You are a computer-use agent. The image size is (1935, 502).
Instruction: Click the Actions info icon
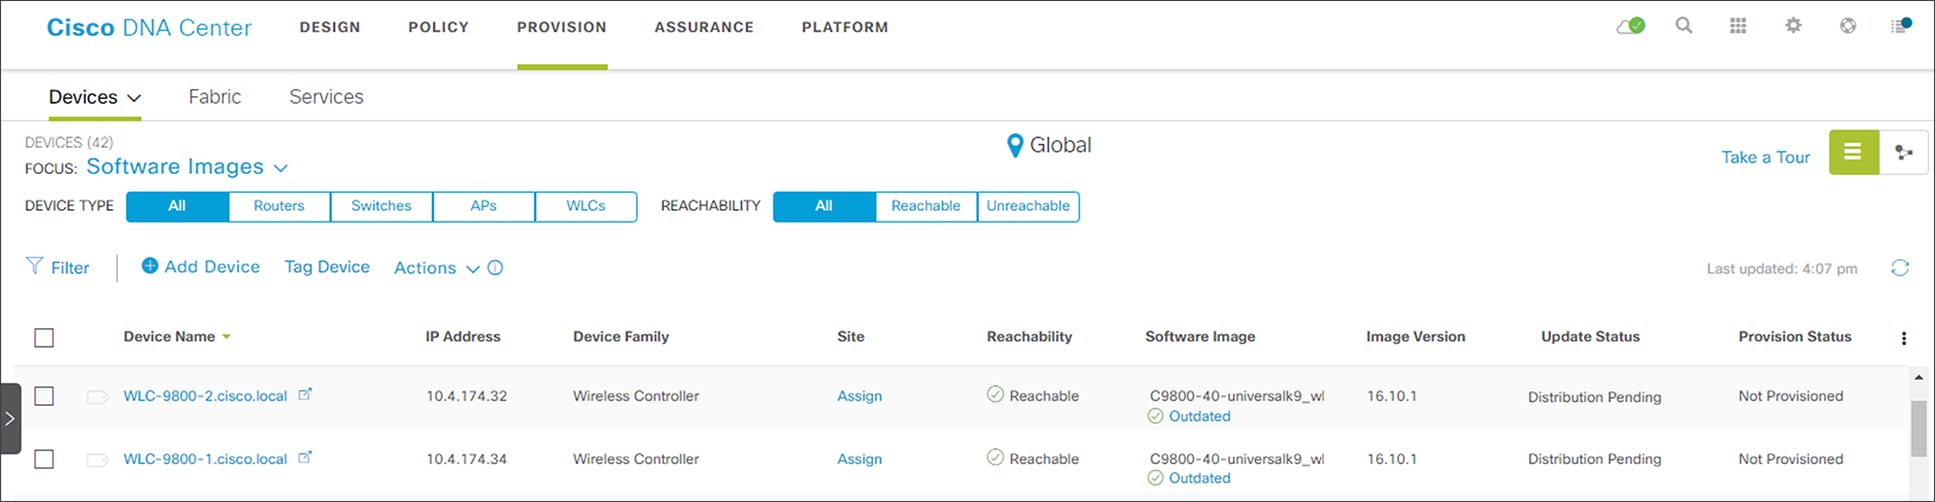tap(495, 268)
